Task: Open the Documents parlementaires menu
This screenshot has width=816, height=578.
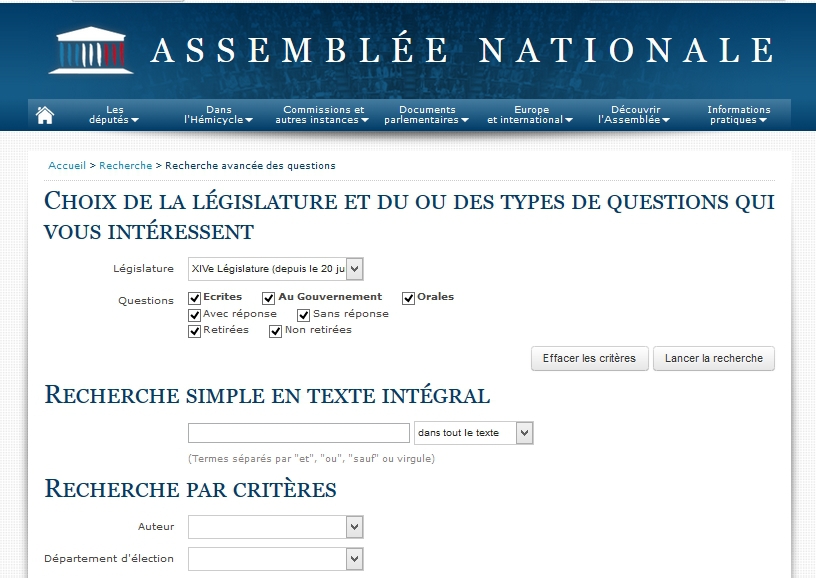Action: [x=427, y=114]
